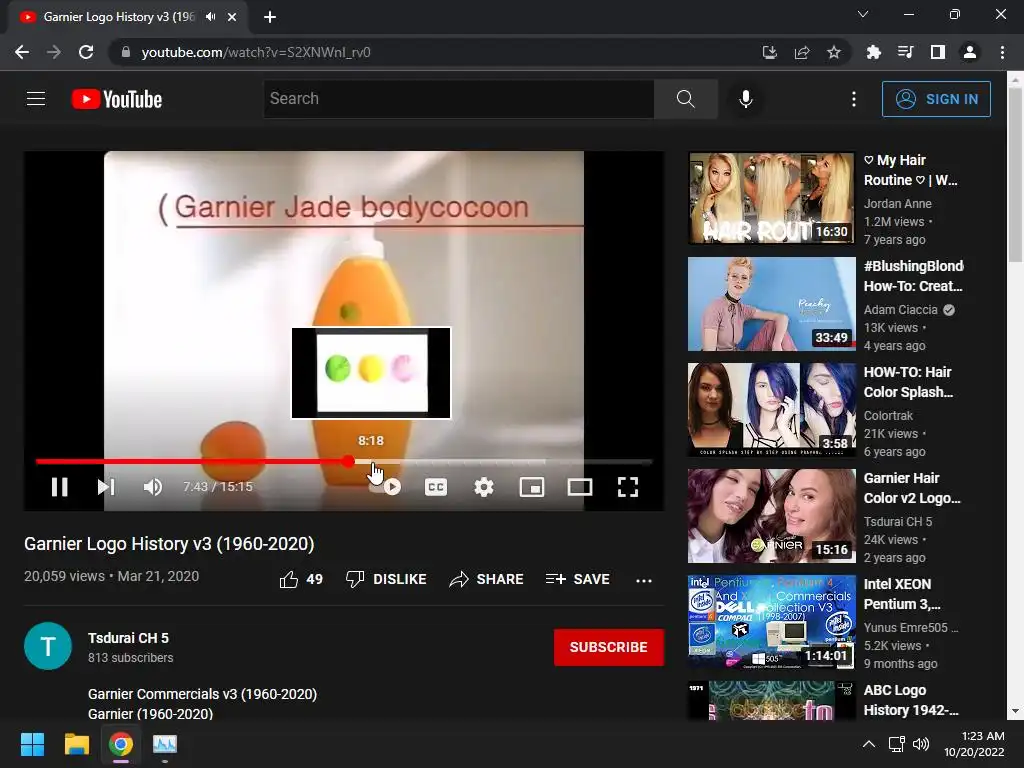This screenshot has height=768, width=1024.
Task: Show hidden system tray icons
Action: click(869, 744)
